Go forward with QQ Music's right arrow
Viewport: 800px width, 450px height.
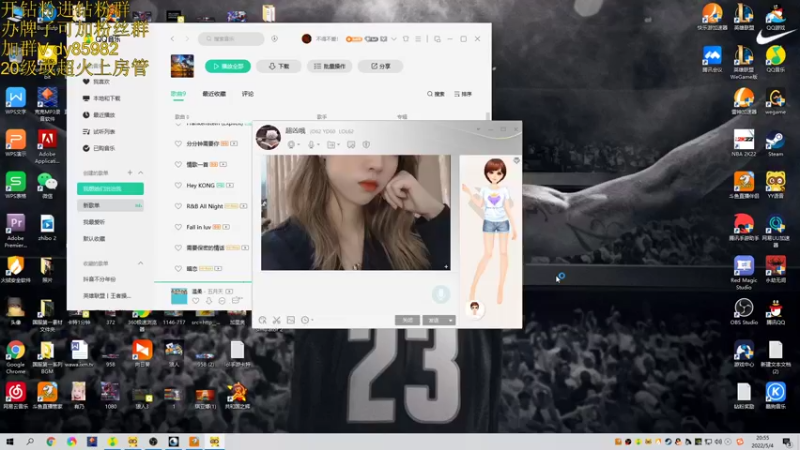point(187,39)
